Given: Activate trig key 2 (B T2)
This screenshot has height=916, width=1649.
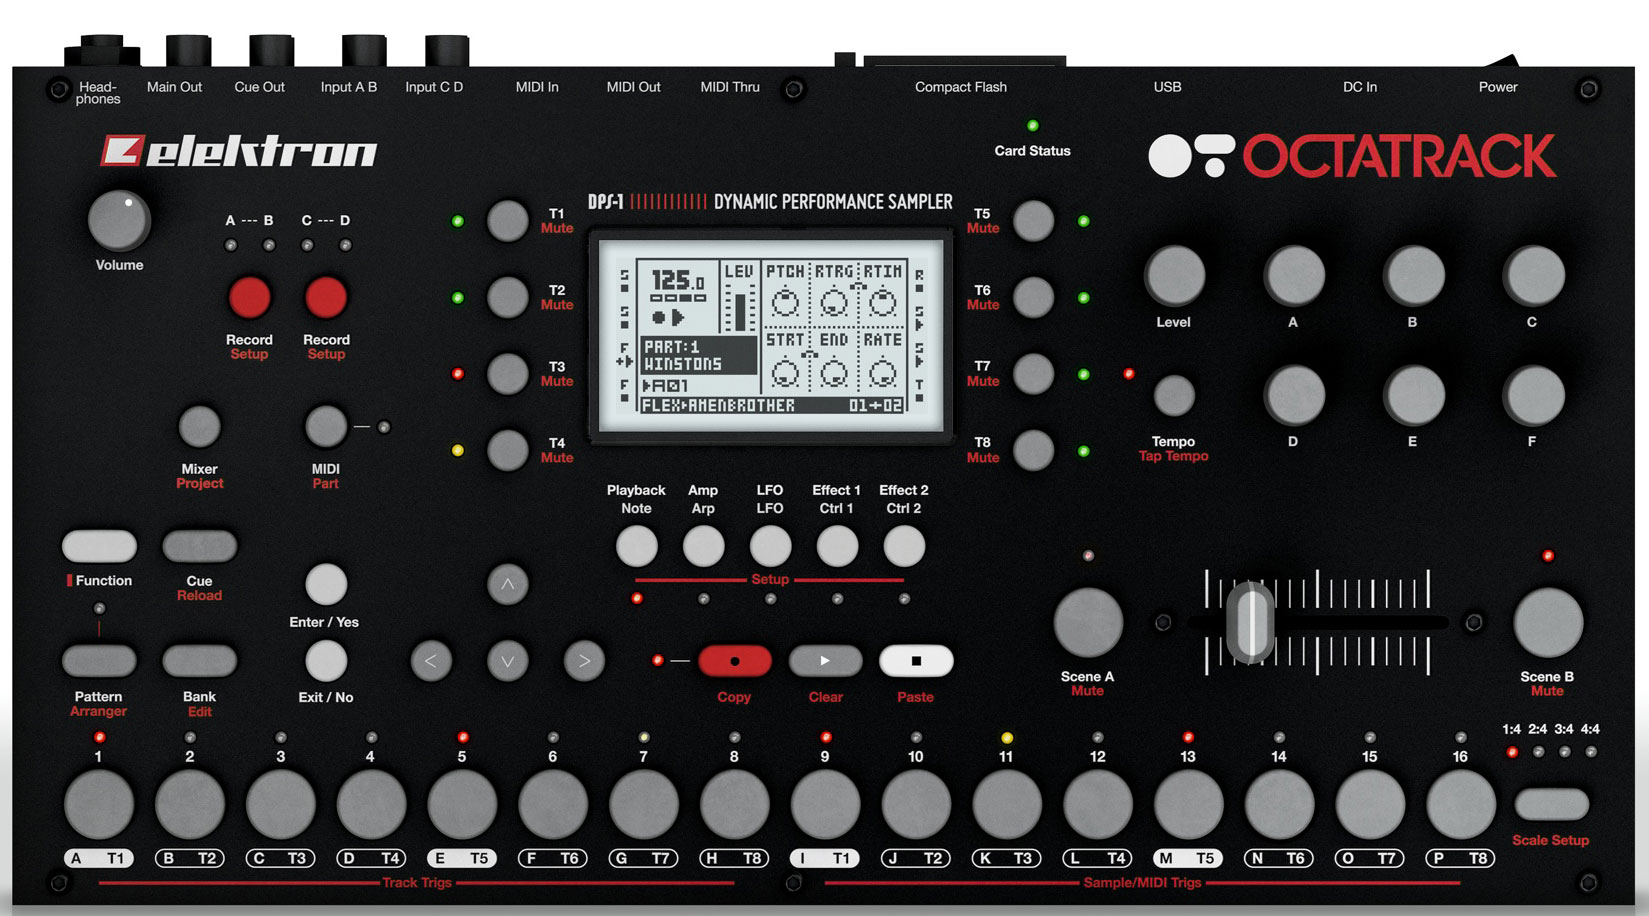Looking at the screenshot, I should coord(190,804).
